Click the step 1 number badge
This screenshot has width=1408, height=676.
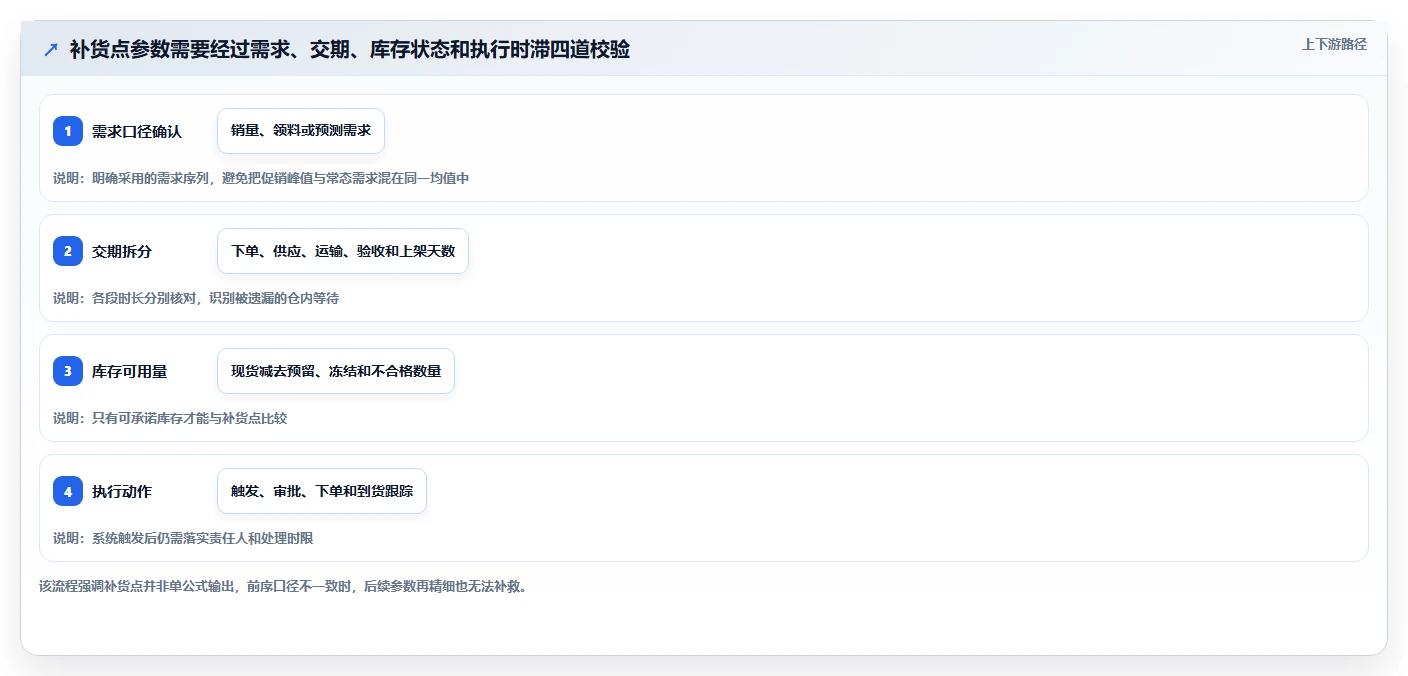[x=68, y=131]
